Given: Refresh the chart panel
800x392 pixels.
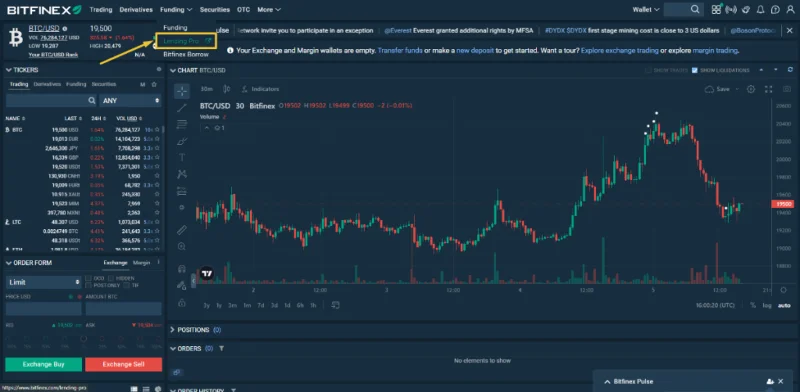Looking at the screenshot, I should pyautogui.click(x=791, y=70).
